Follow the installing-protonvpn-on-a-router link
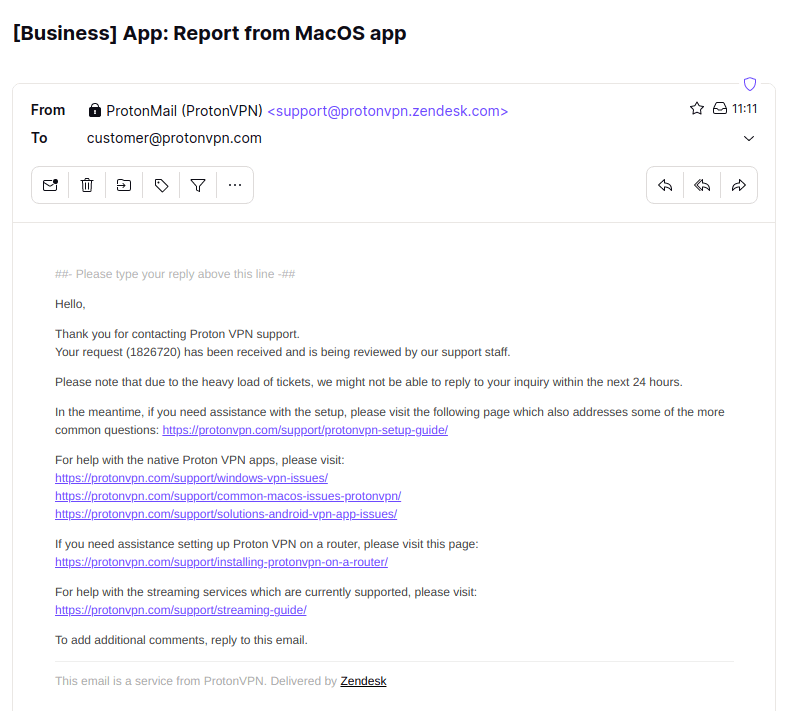Screen dimensions: 789x711 click(x=221, y=562)
